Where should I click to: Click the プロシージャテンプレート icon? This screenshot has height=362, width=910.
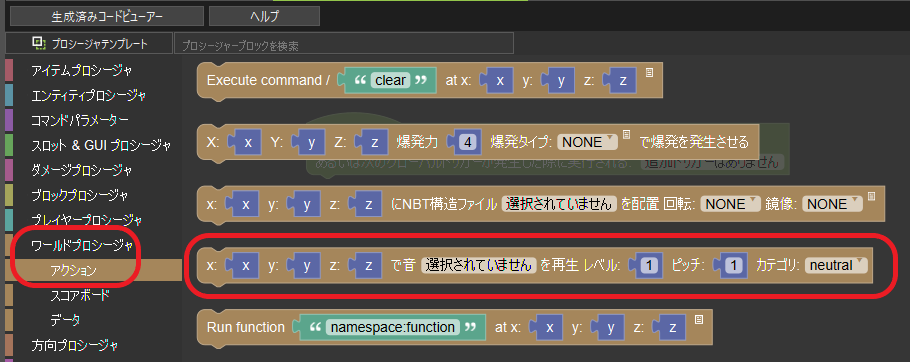click(x=39, y=43)
